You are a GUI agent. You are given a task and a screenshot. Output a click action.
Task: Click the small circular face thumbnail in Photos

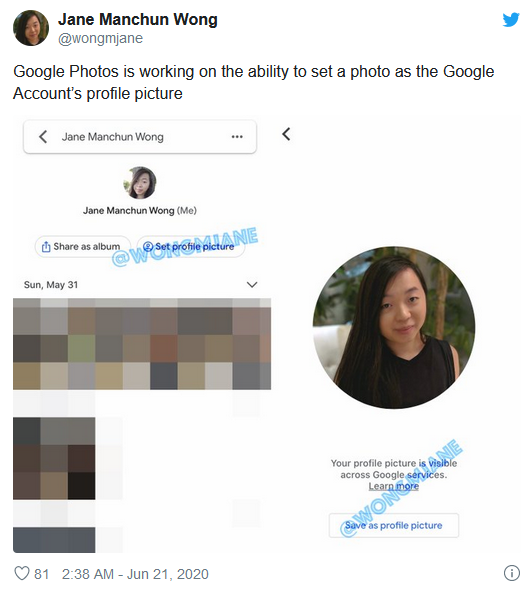pos(140,182)
